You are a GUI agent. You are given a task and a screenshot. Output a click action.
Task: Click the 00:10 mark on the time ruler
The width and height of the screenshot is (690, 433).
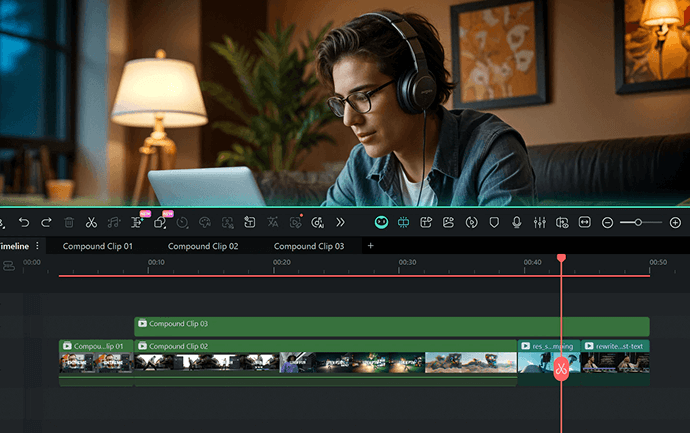pyautogui.click(x=156, y=262)
